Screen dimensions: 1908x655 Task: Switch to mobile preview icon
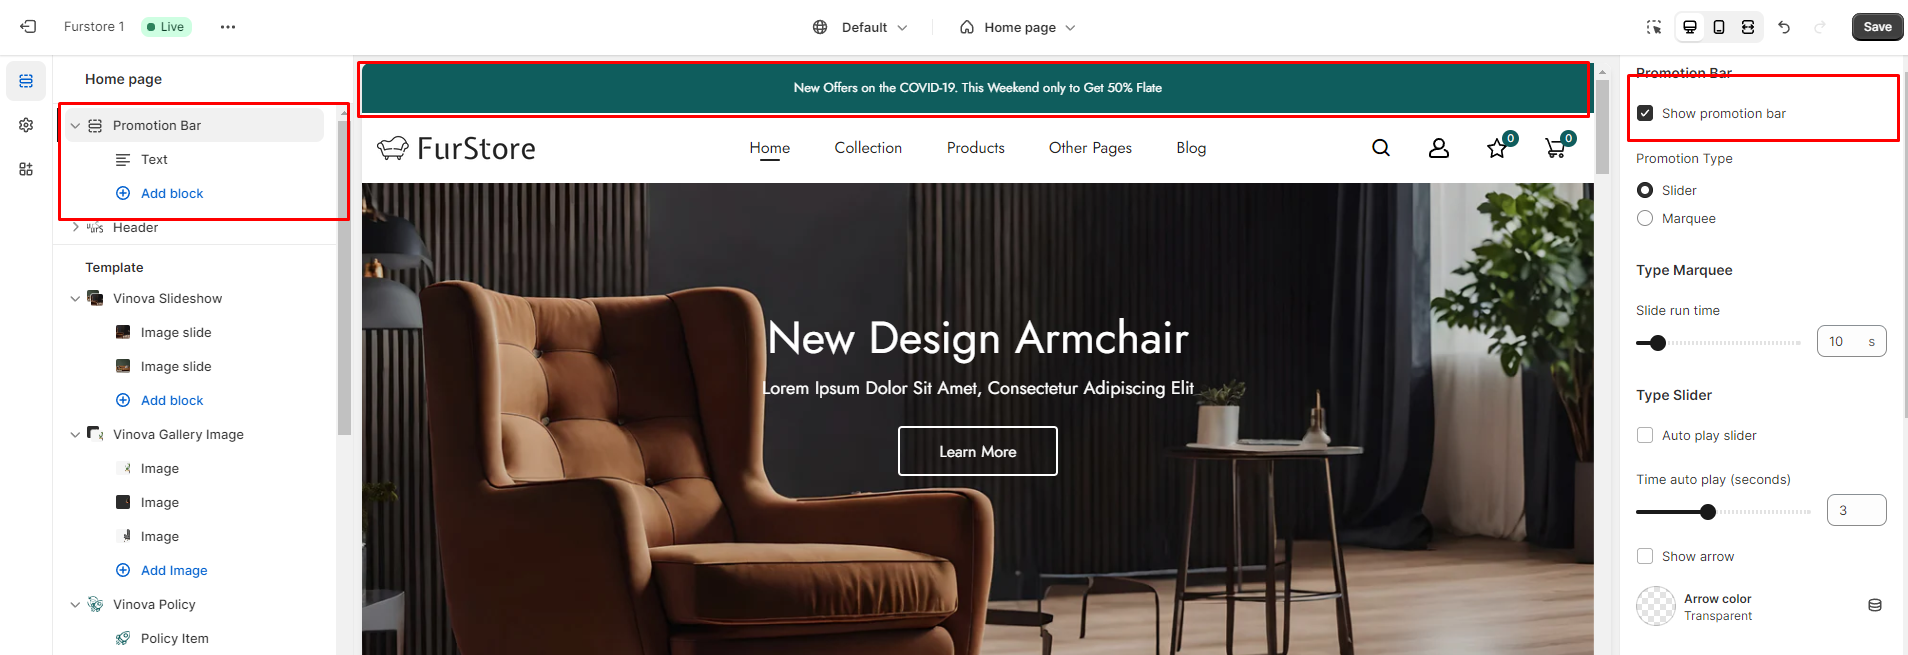pyautogui.click(x=1719, y=27)
